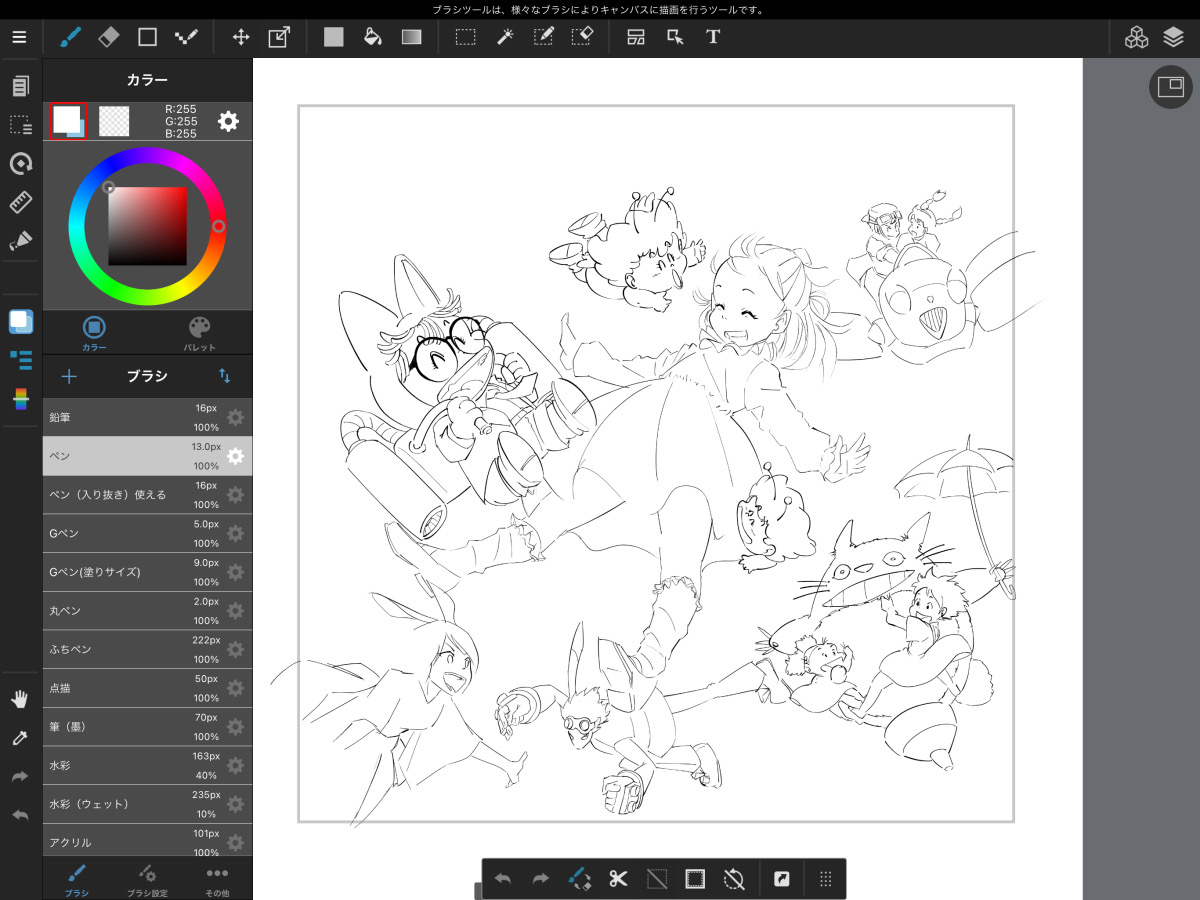This screenshot has width=1200, height=900.
Task: Switch to the ブラシ bottom tab
Action: click(77, 879)
